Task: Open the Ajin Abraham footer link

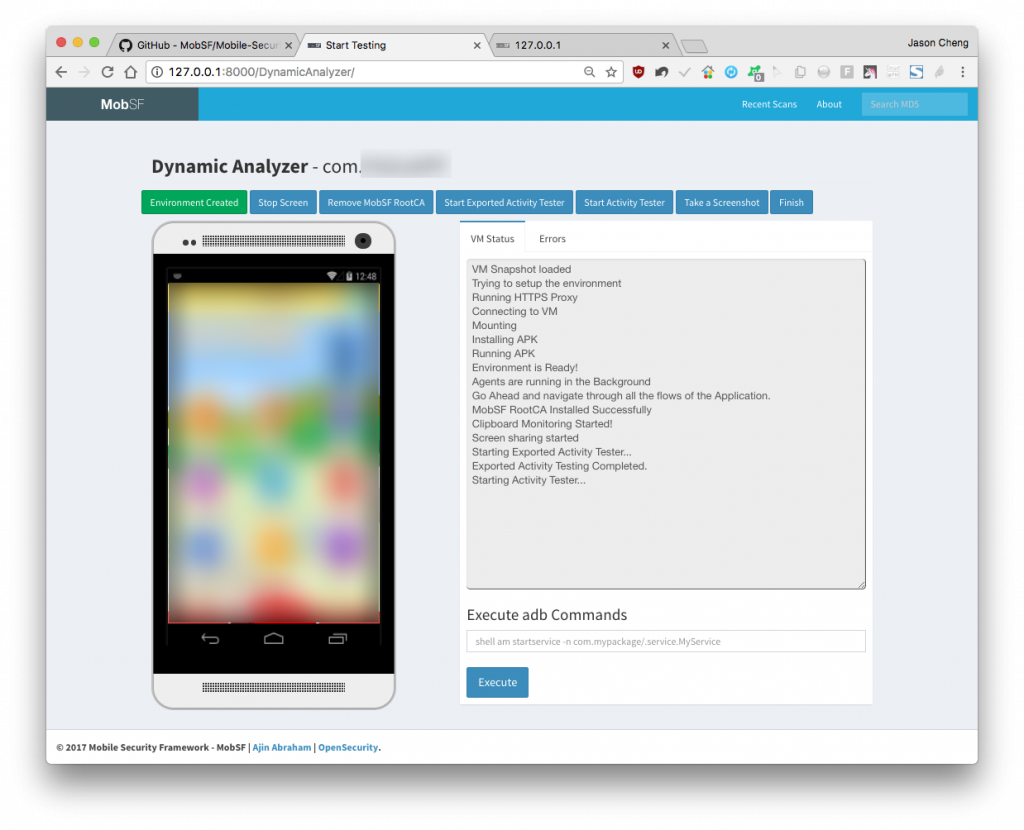Action: tap(281, 747)
